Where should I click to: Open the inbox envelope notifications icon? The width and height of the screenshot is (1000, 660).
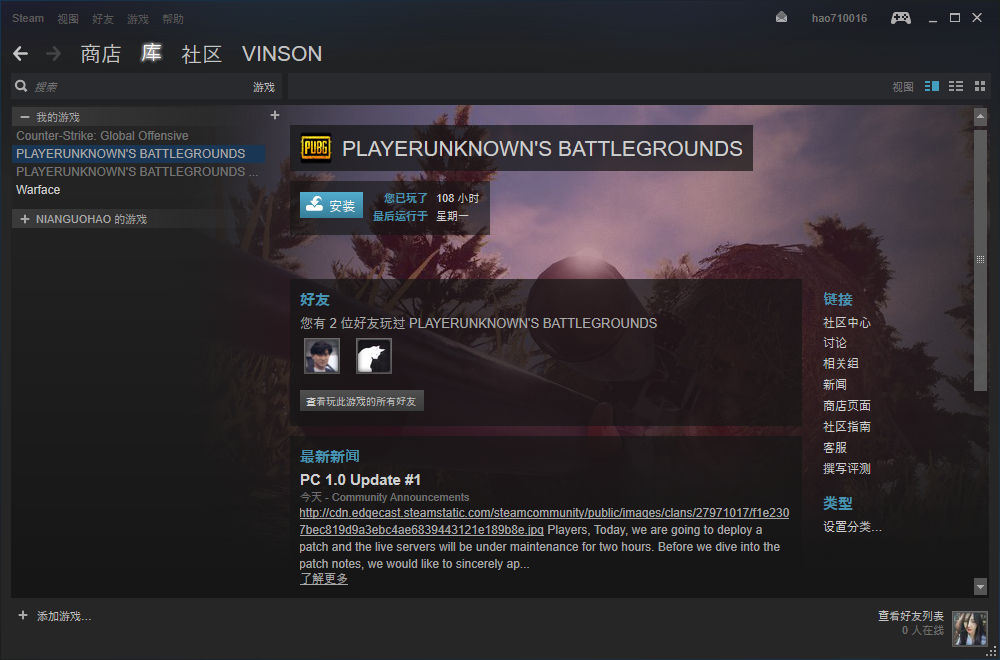(x=781, y=18)
